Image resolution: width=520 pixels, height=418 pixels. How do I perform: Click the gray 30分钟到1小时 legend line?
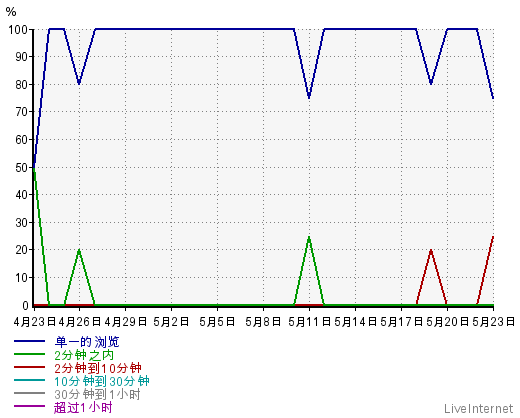pos(29,393)
